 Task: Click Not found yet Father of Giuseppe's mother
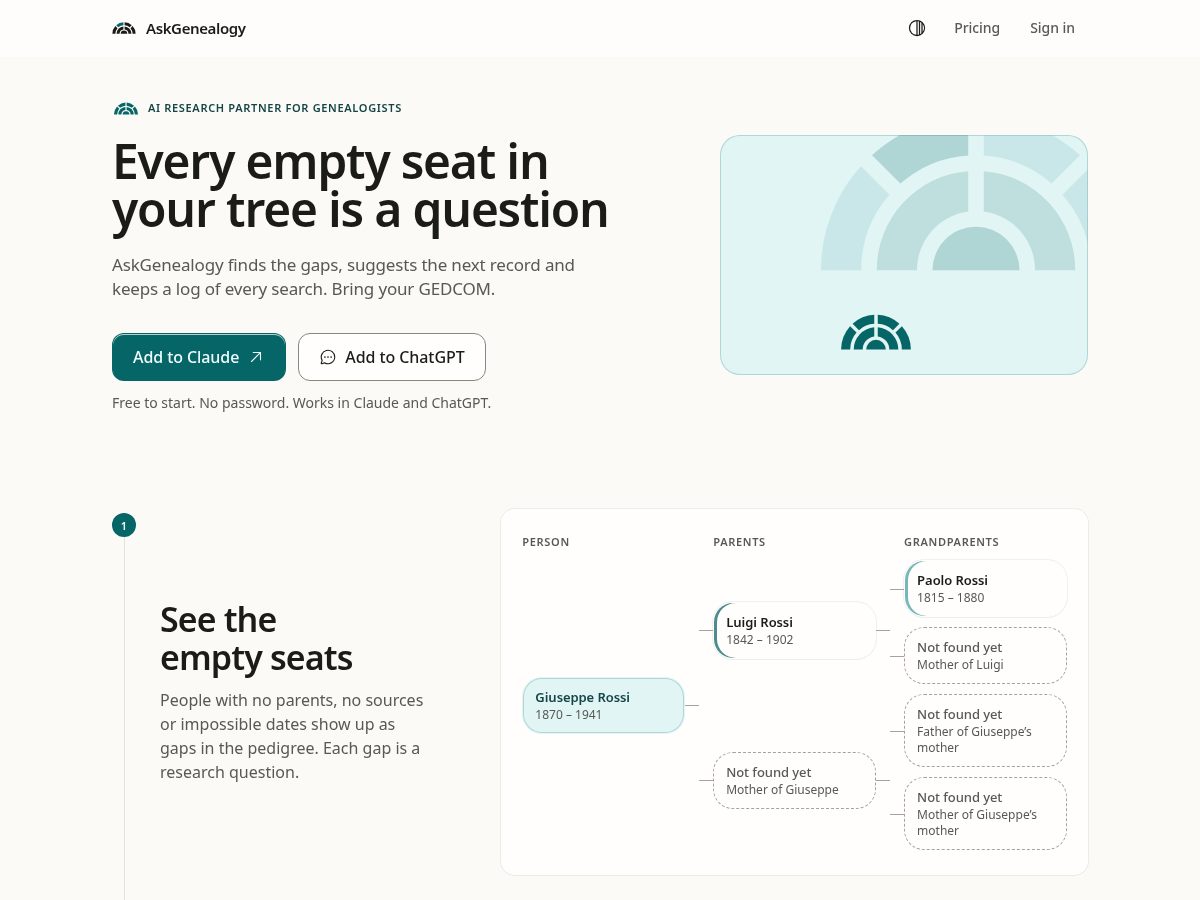click(x=986, y=730)
